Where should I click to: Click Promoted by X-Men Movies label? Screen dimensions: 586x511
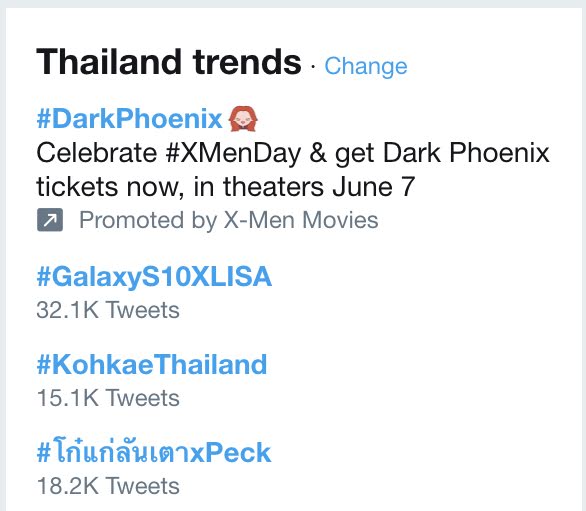pos(229,220)
